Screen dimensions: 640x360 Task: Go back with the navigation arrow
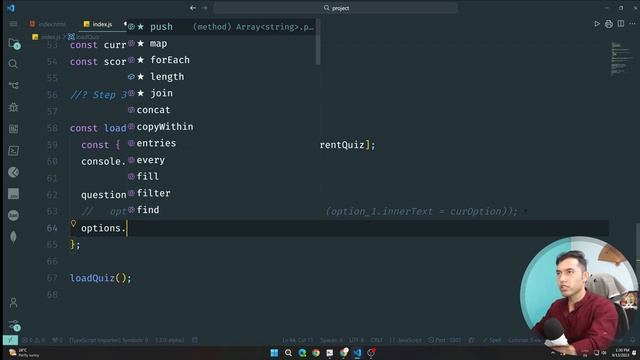[x=193, y=8]
